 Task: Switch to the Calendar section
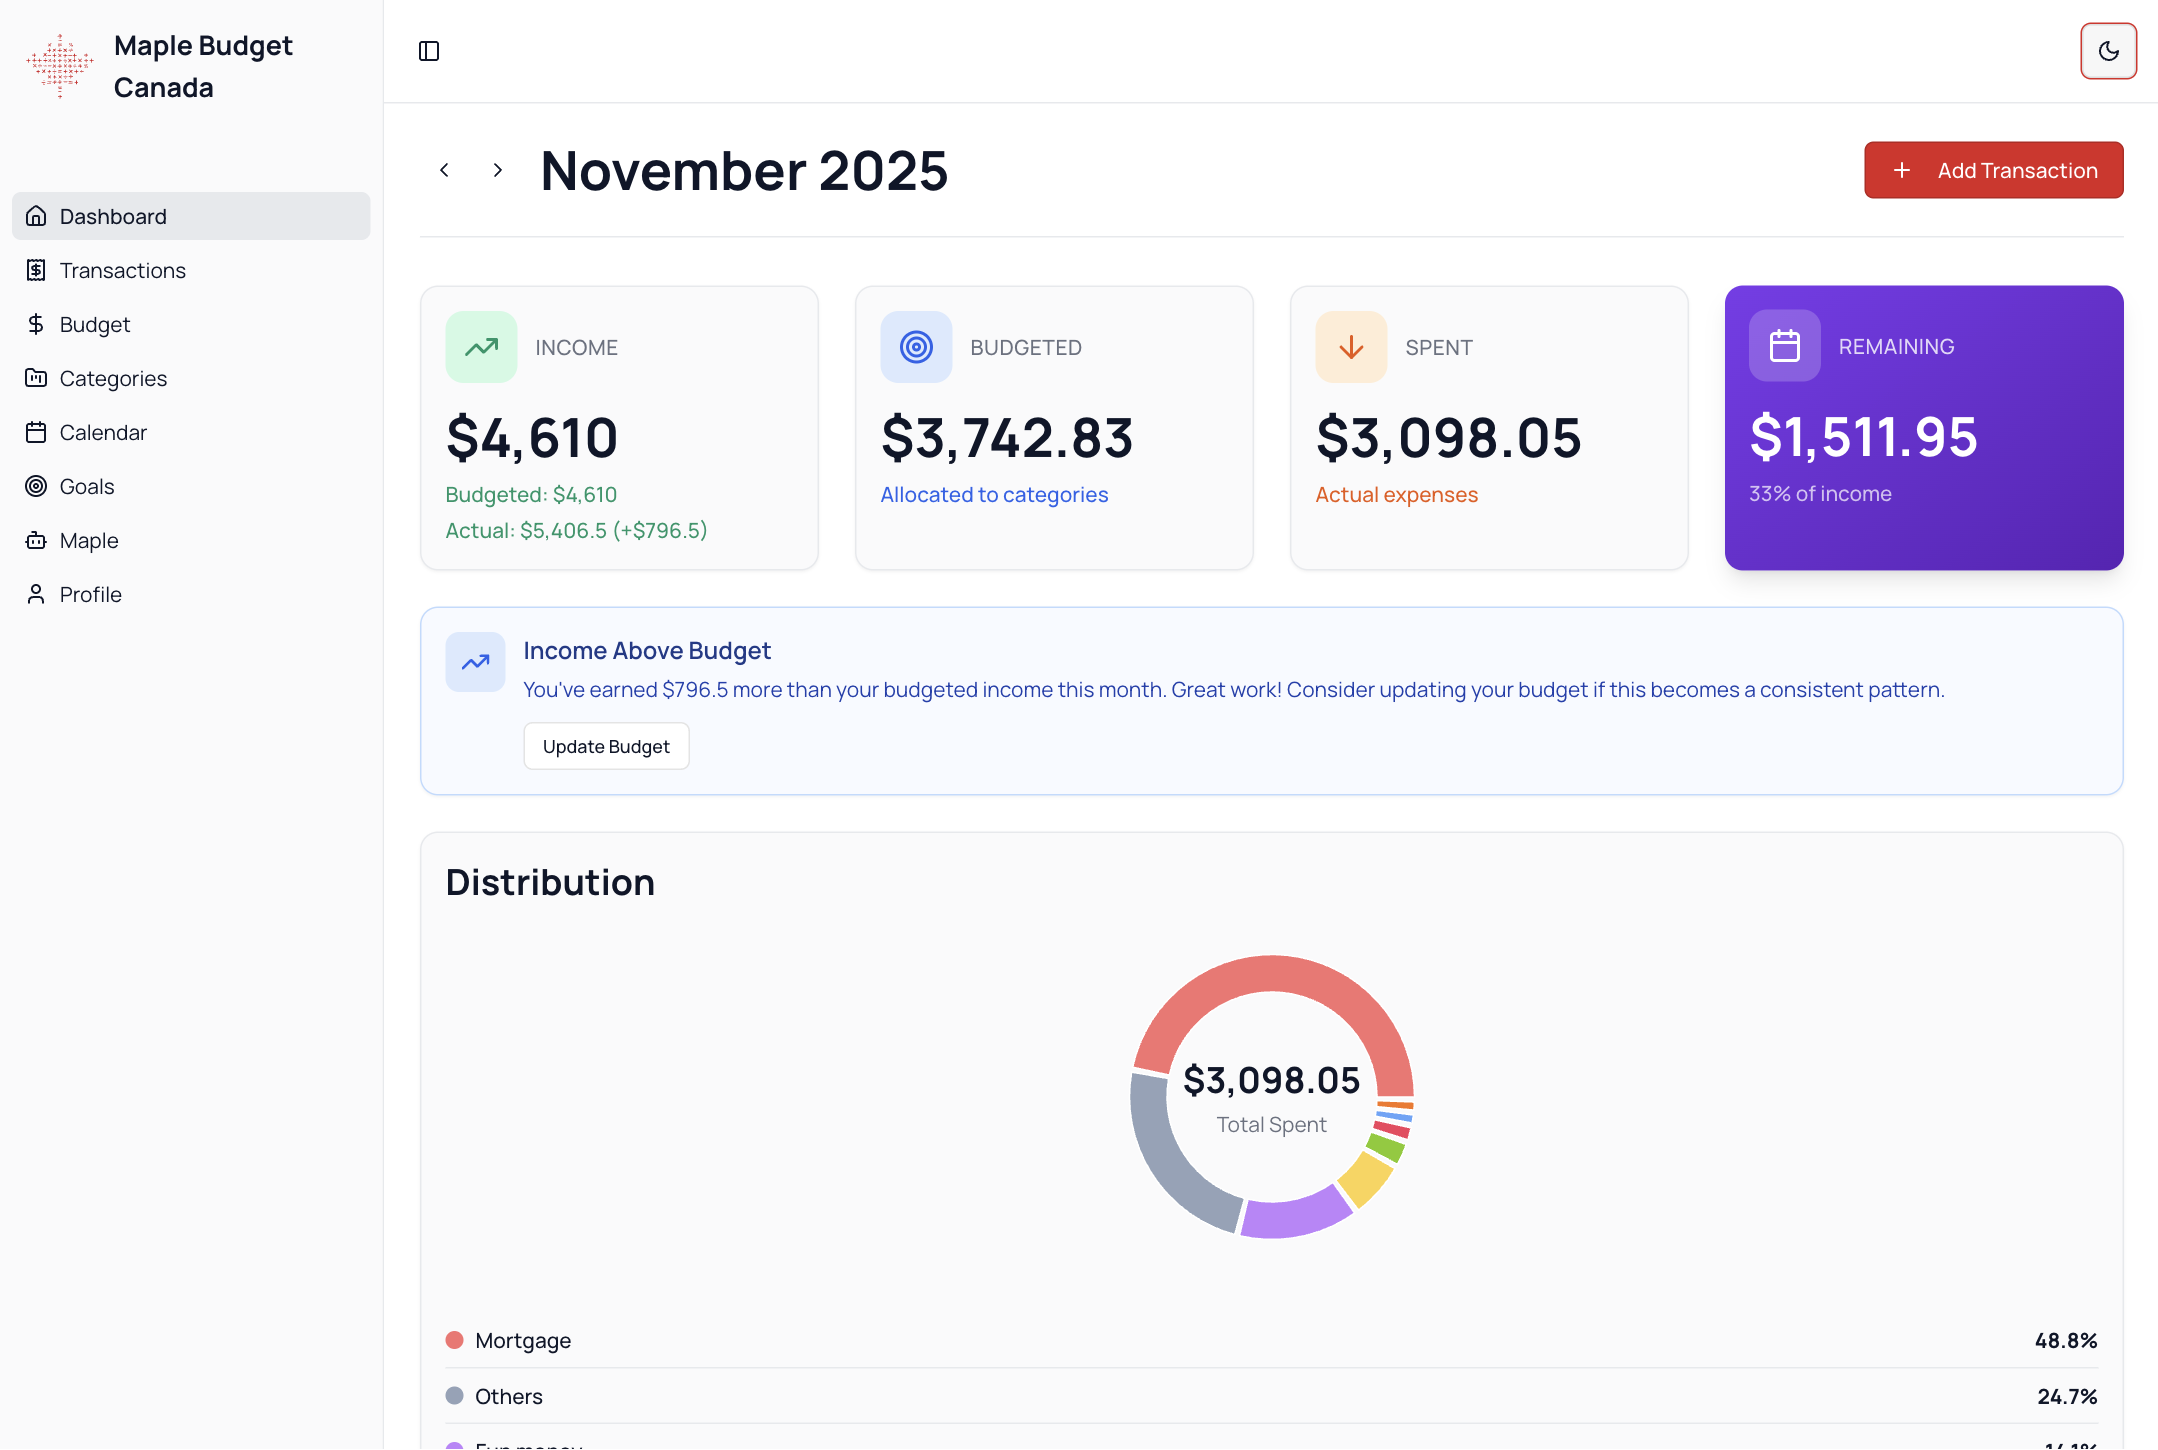click(103, 432)
